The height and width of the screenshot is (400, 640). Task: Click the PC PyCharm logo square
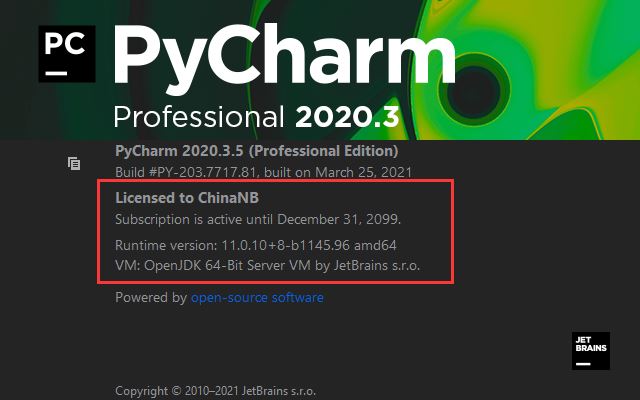point(67,54)
